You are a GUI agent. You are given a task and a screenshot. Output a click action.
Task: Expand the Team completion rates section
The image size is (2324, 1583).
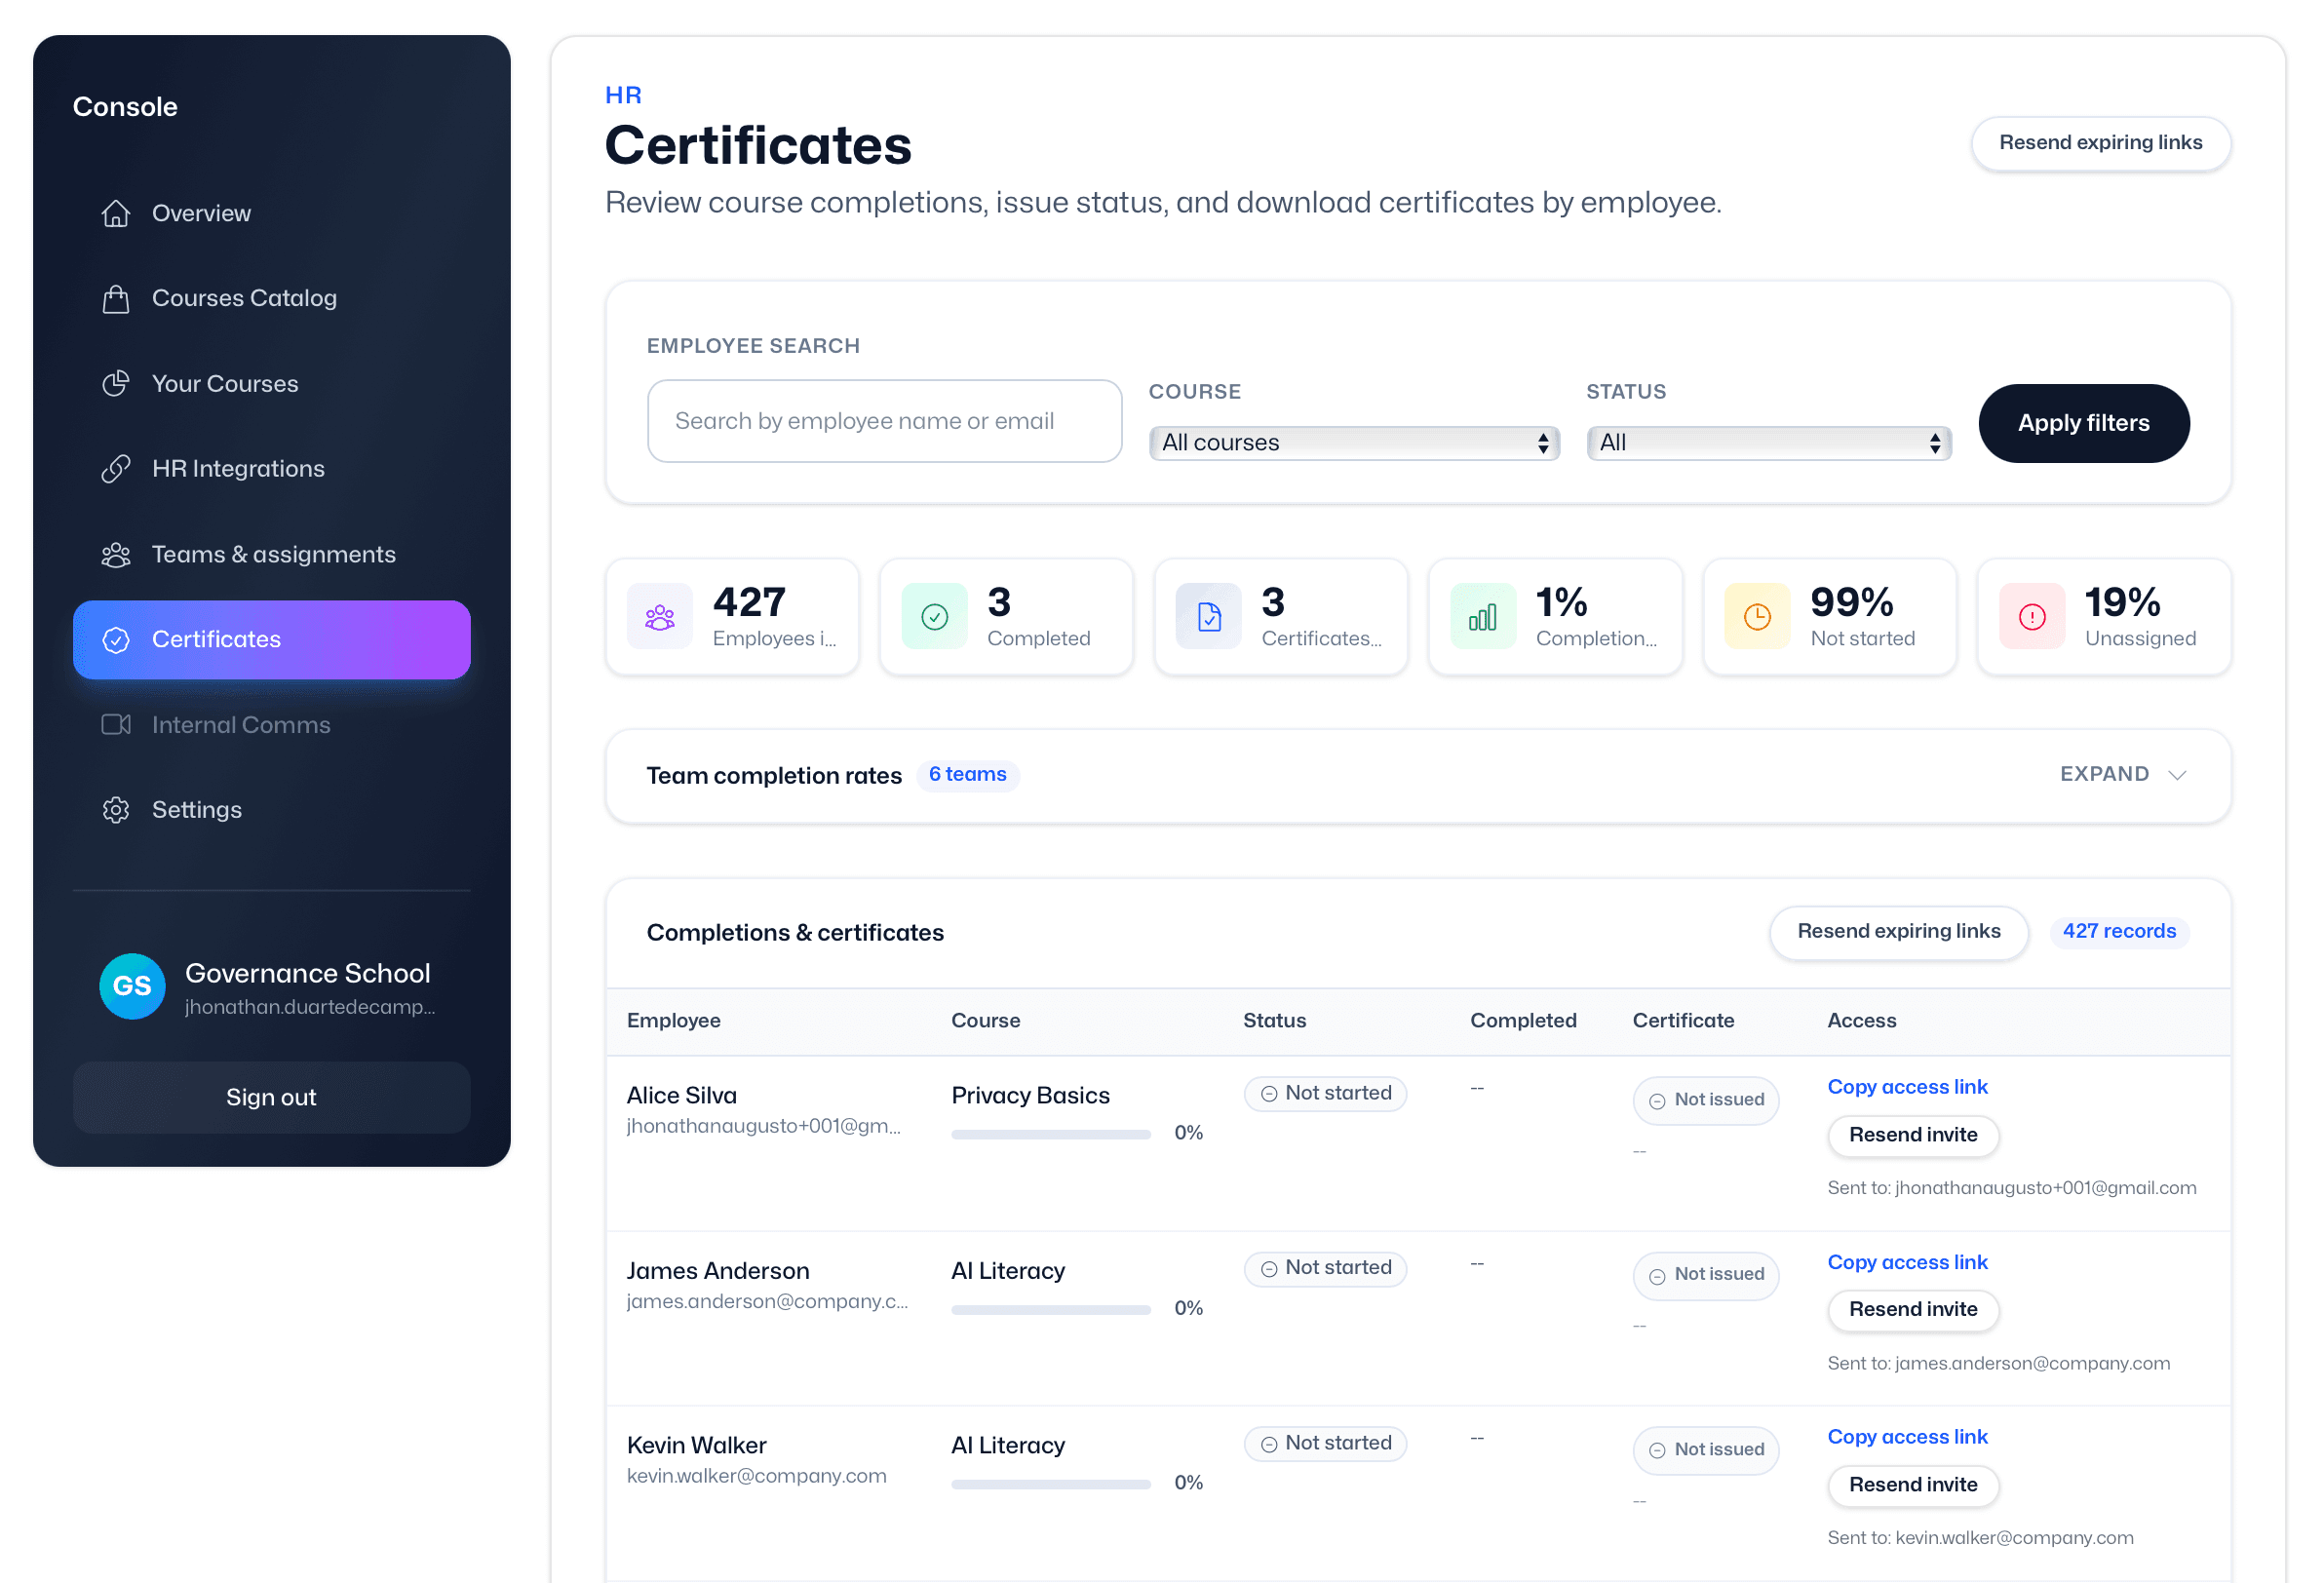(2122, 775)
